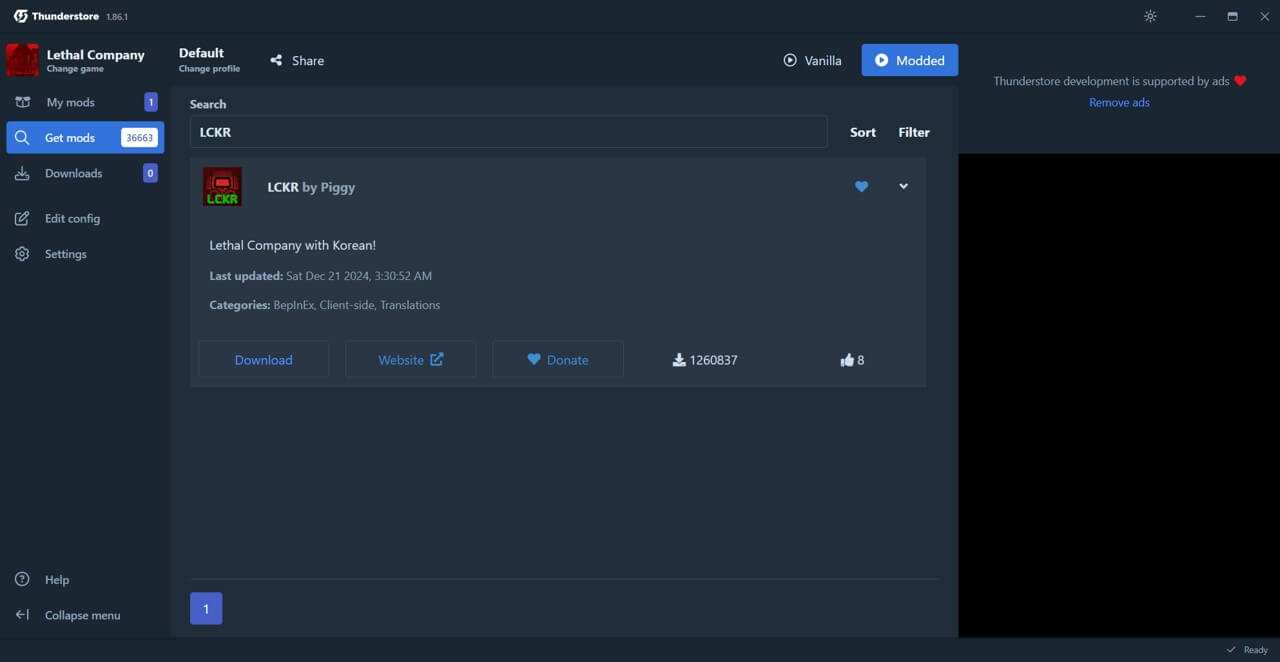Click Change profile under Default

(209, 69)
